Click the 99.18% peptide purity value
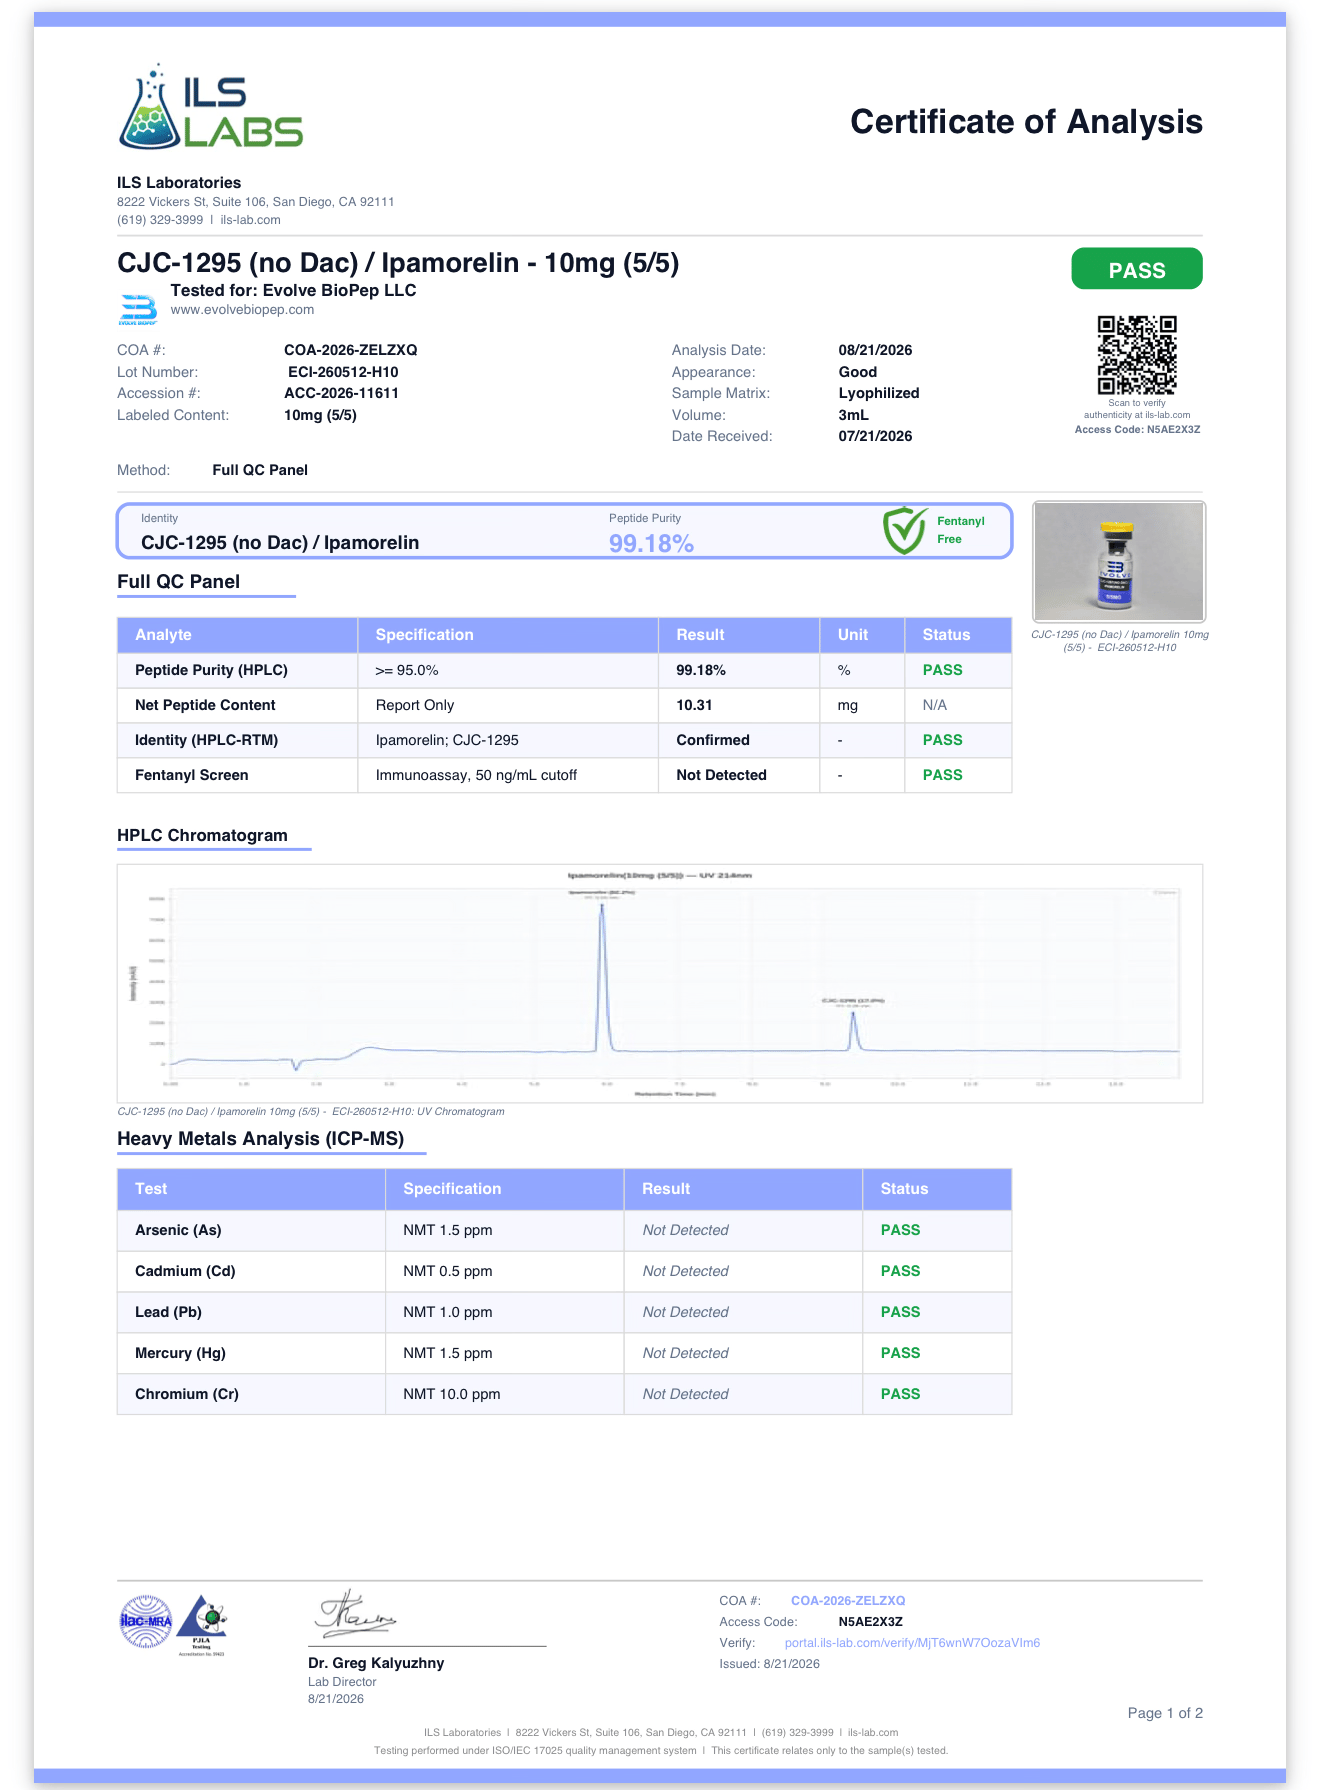Viewport: 1320px width, 1790px height. (651, 544)
